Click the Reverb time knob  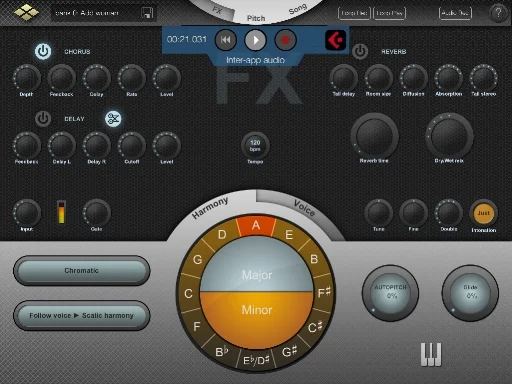(x=374, y=136)
